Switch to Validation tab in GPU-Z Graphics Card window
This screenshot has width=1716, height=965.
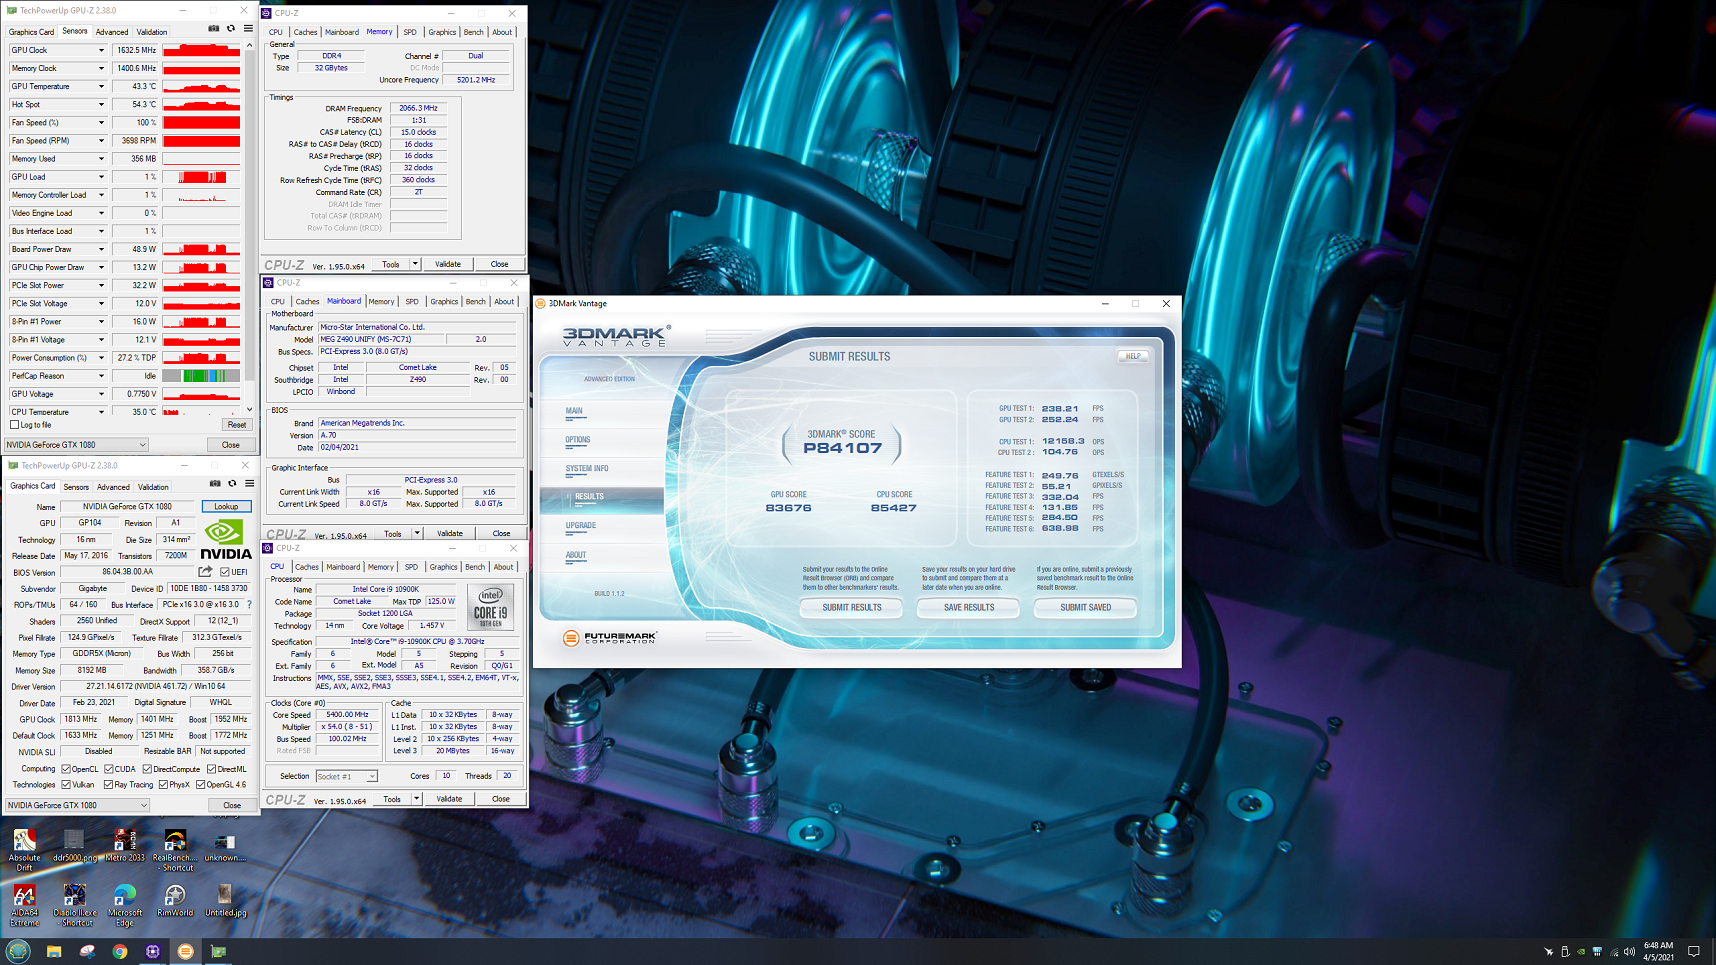[153, 487]
